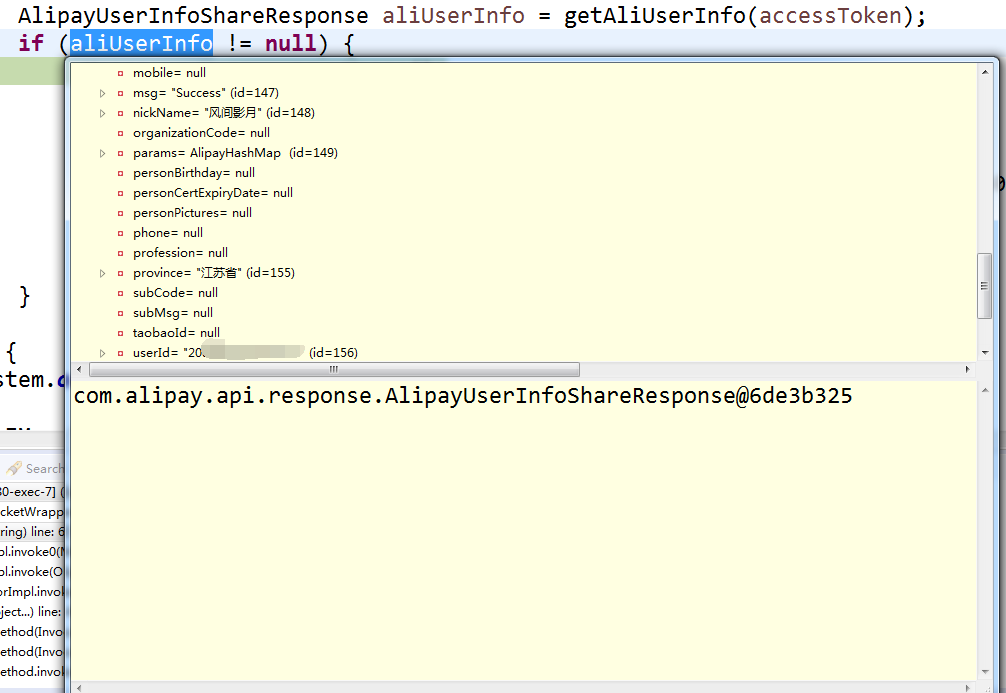Viewport: 1006px width, 693px height.
Task: Select the personCertExpiryDate= null row
Action: coord(212,193)
